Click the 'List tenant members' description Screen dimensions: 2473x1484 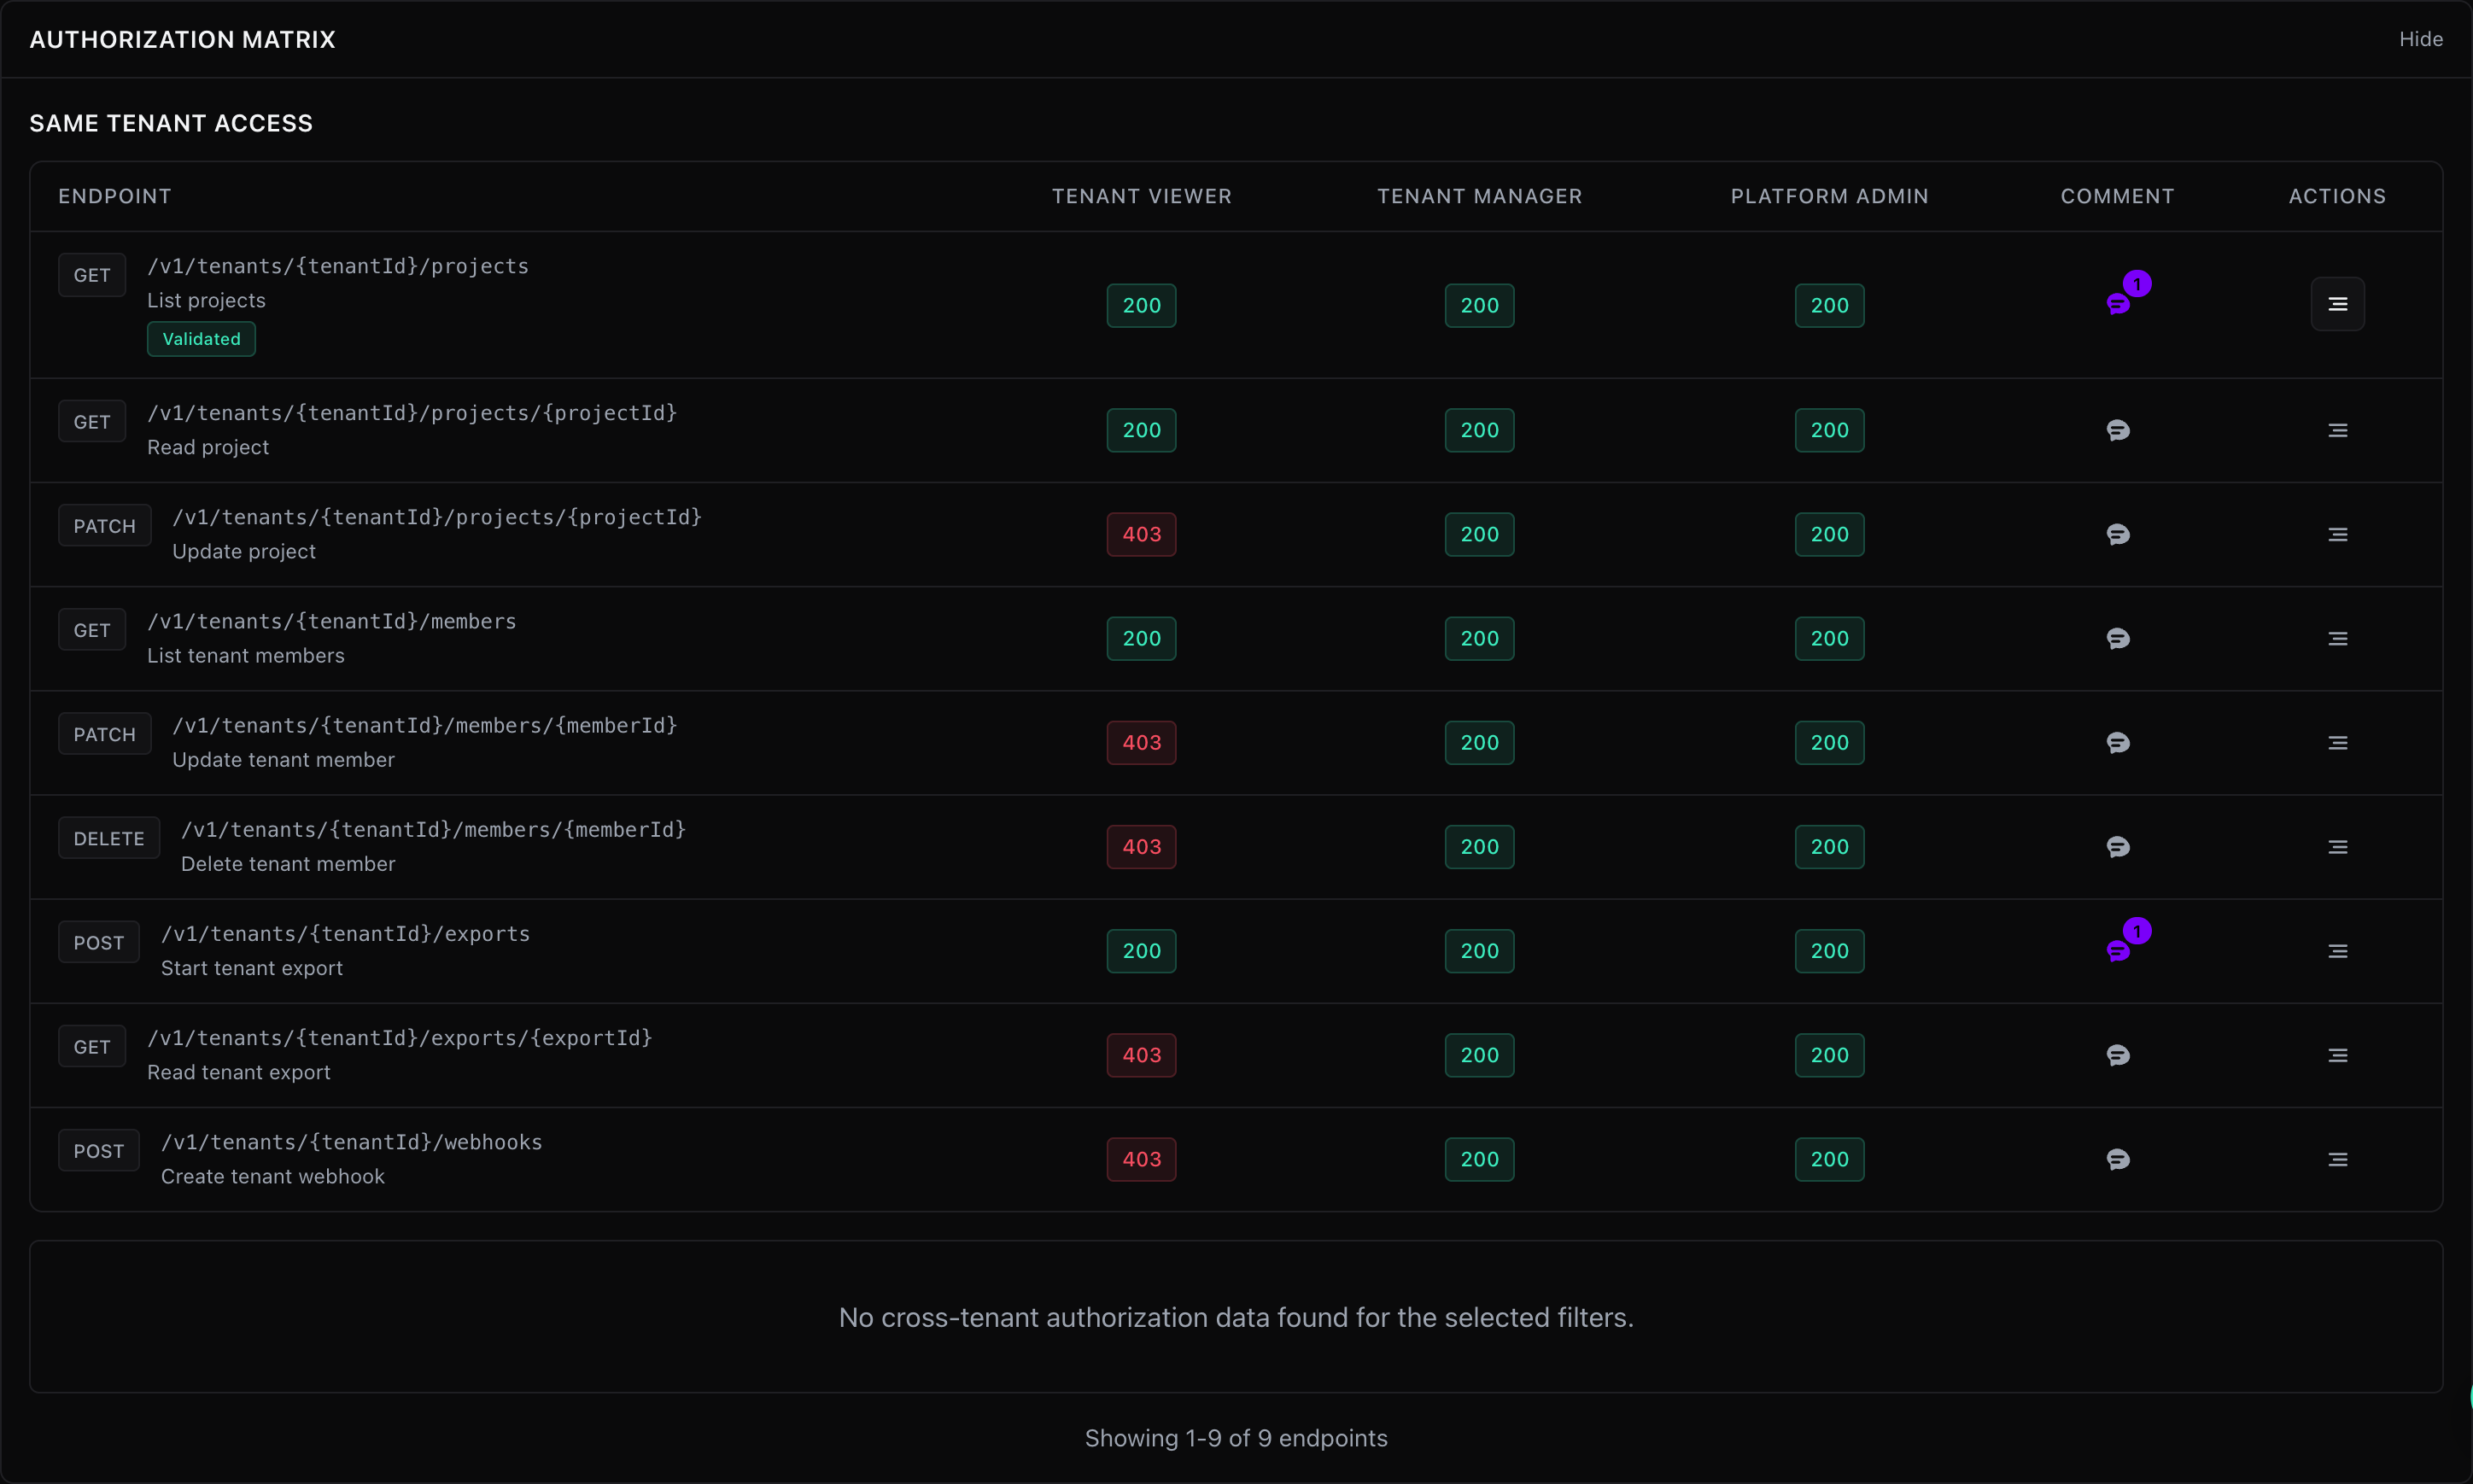(246, 655)
